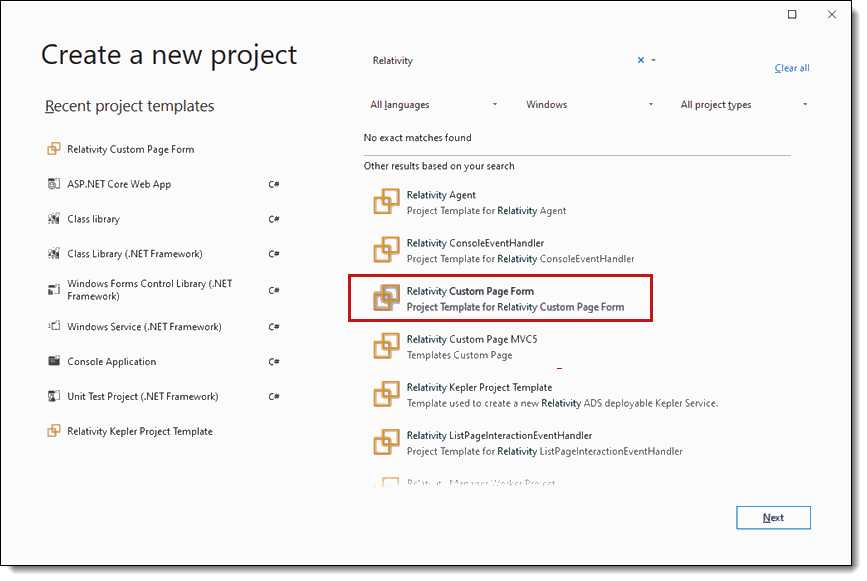The height and width of the screenshot is (581, 867).
Task: Choose recent Unit Test Project (.NET Framework) label
Action: click(143, 396)
